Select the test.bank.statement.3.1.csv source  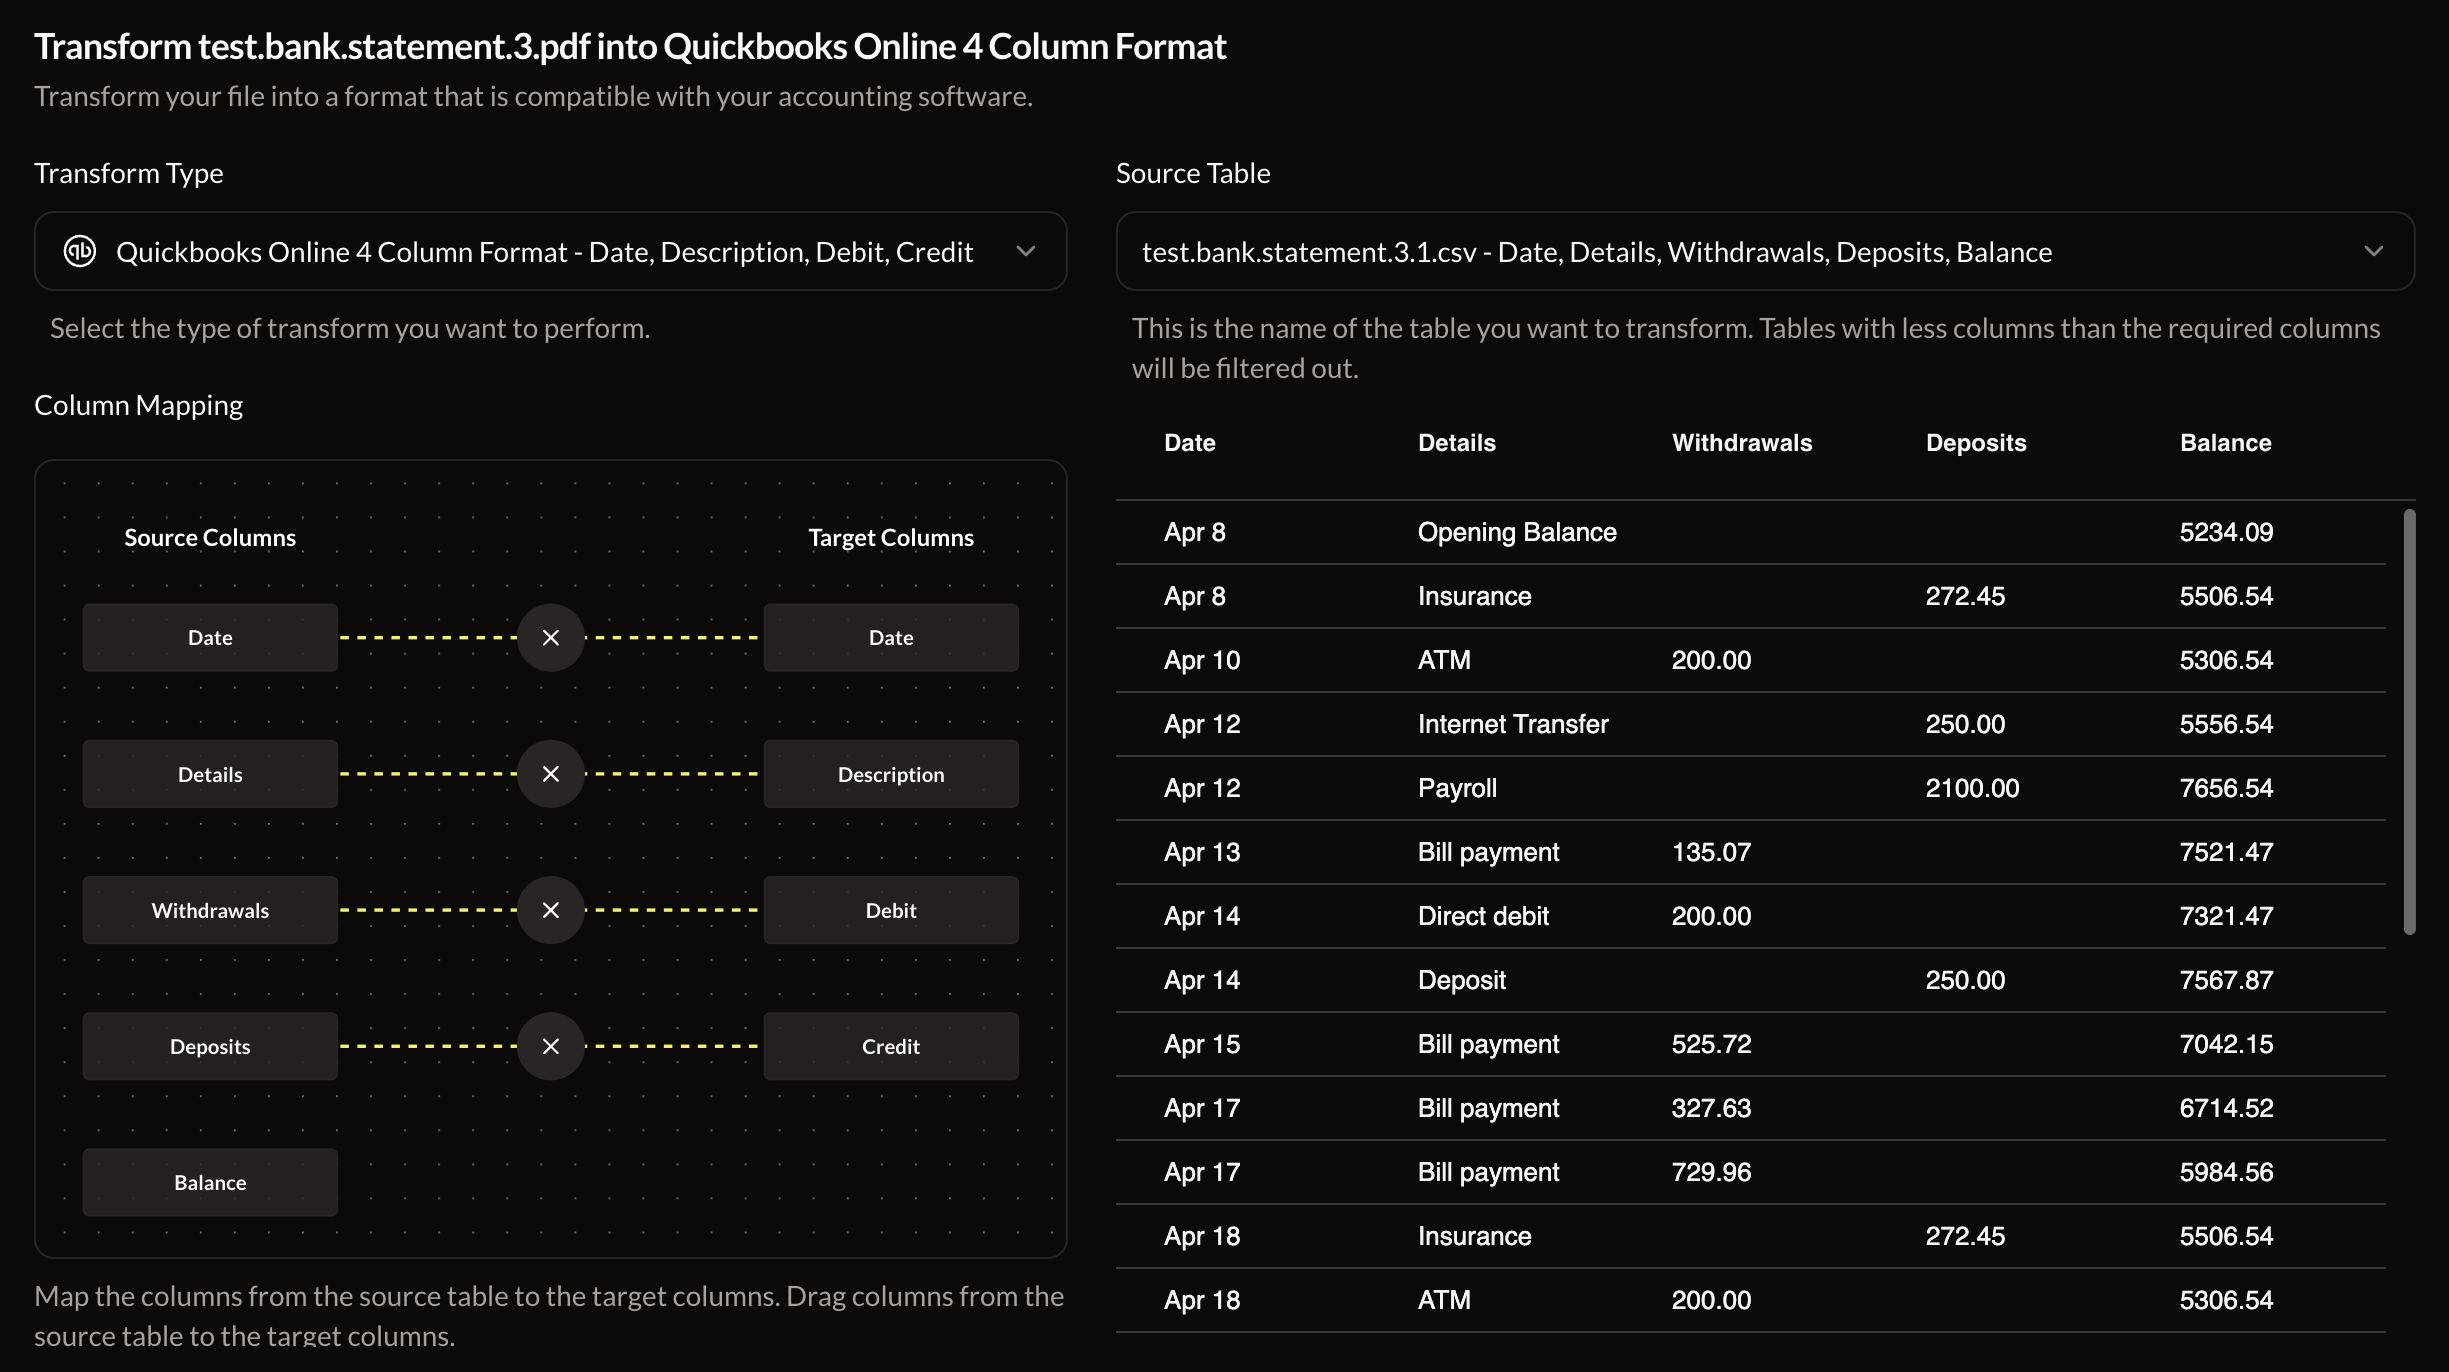[x=1764, y=251]
